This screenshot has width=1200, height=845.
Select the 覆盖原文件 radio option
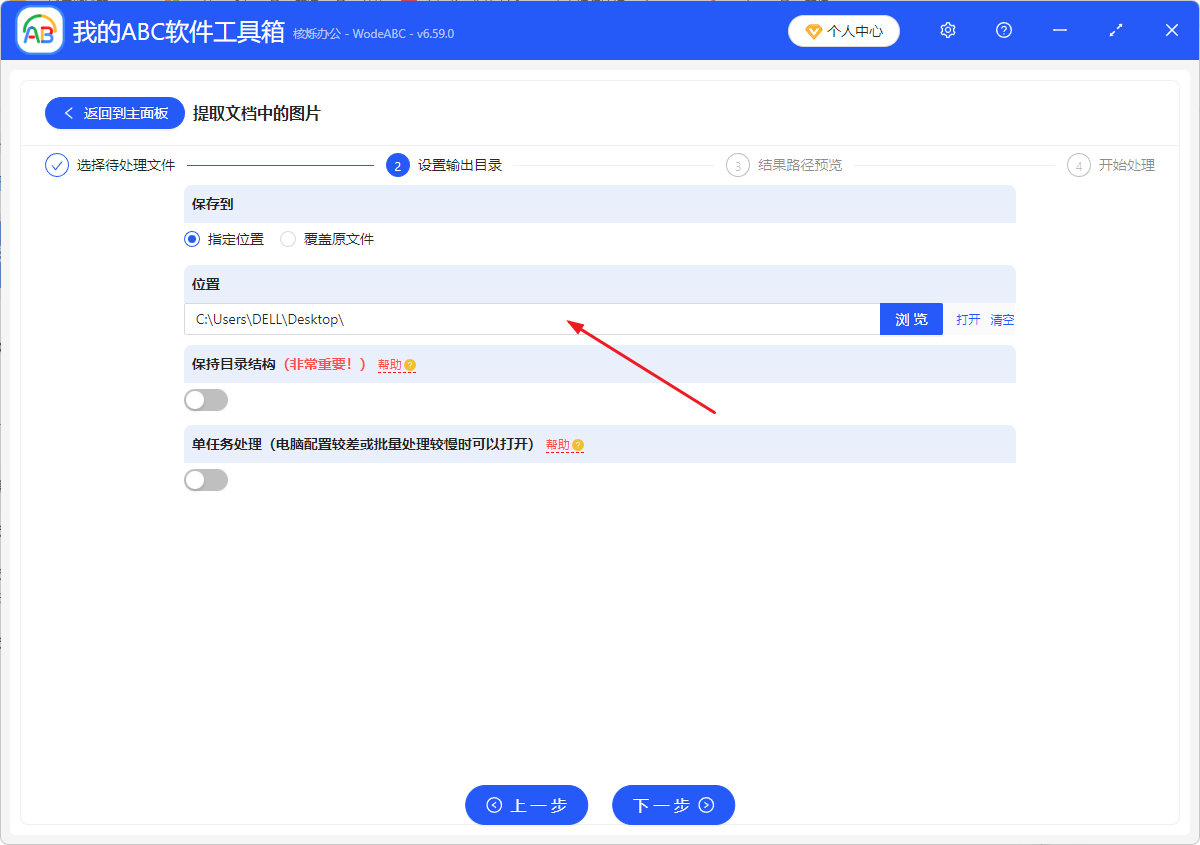(288, 239)
